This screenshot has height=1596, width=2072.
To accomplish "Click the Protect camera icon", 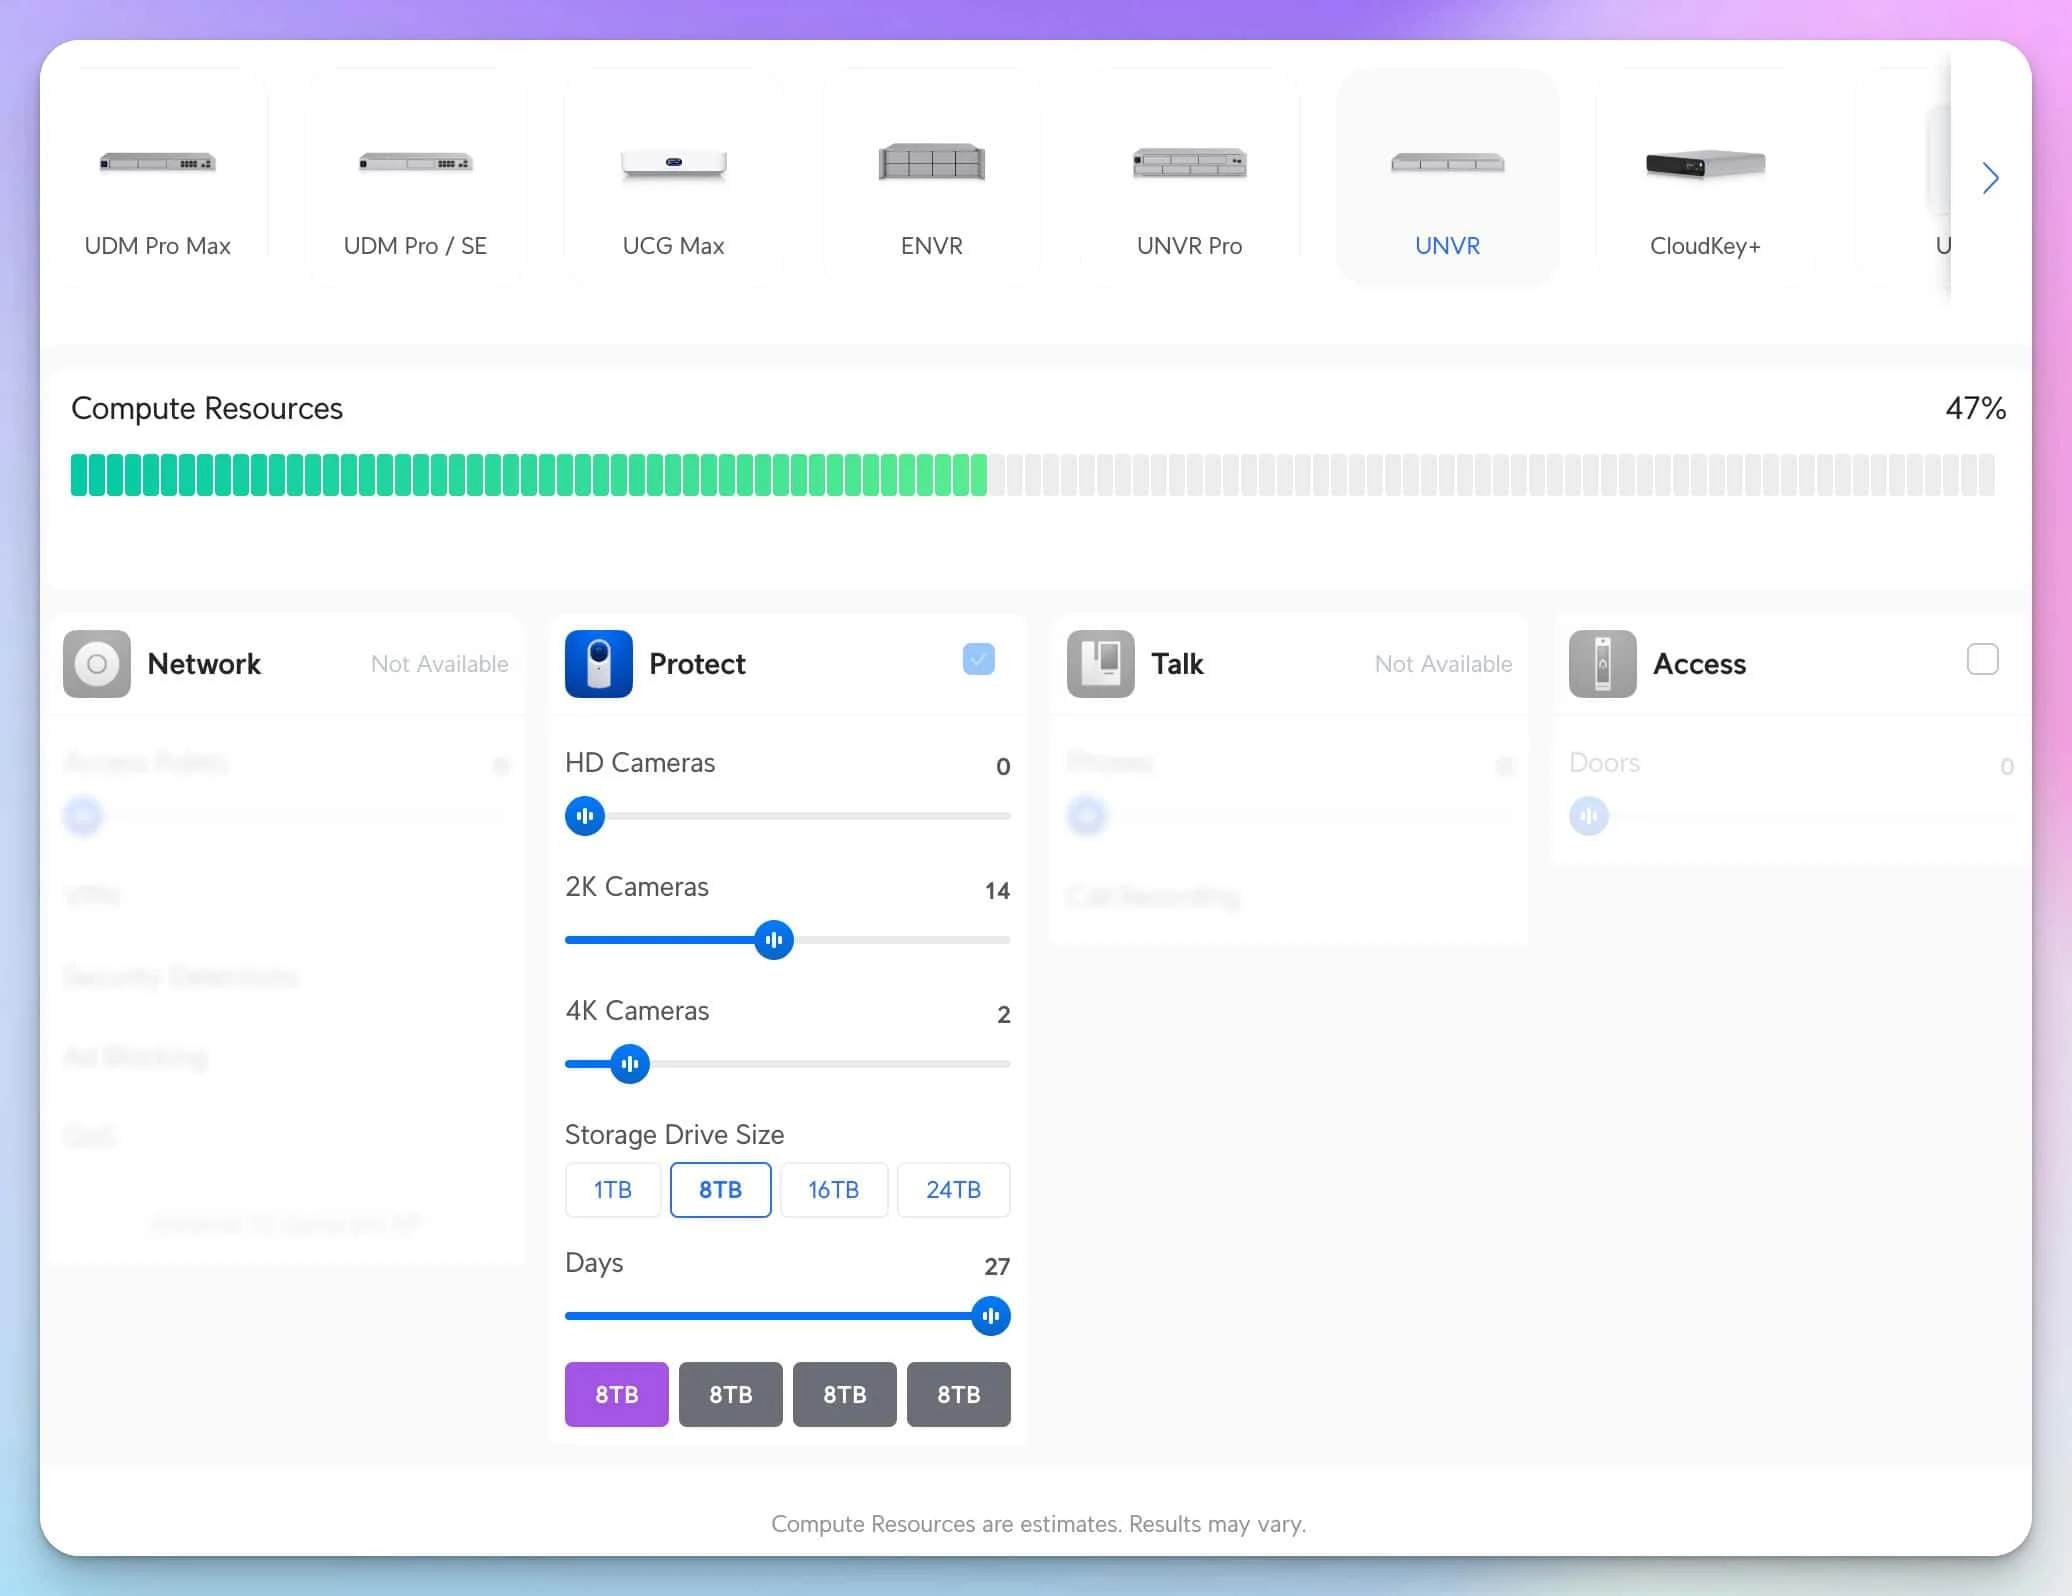I will click(597, 663).
